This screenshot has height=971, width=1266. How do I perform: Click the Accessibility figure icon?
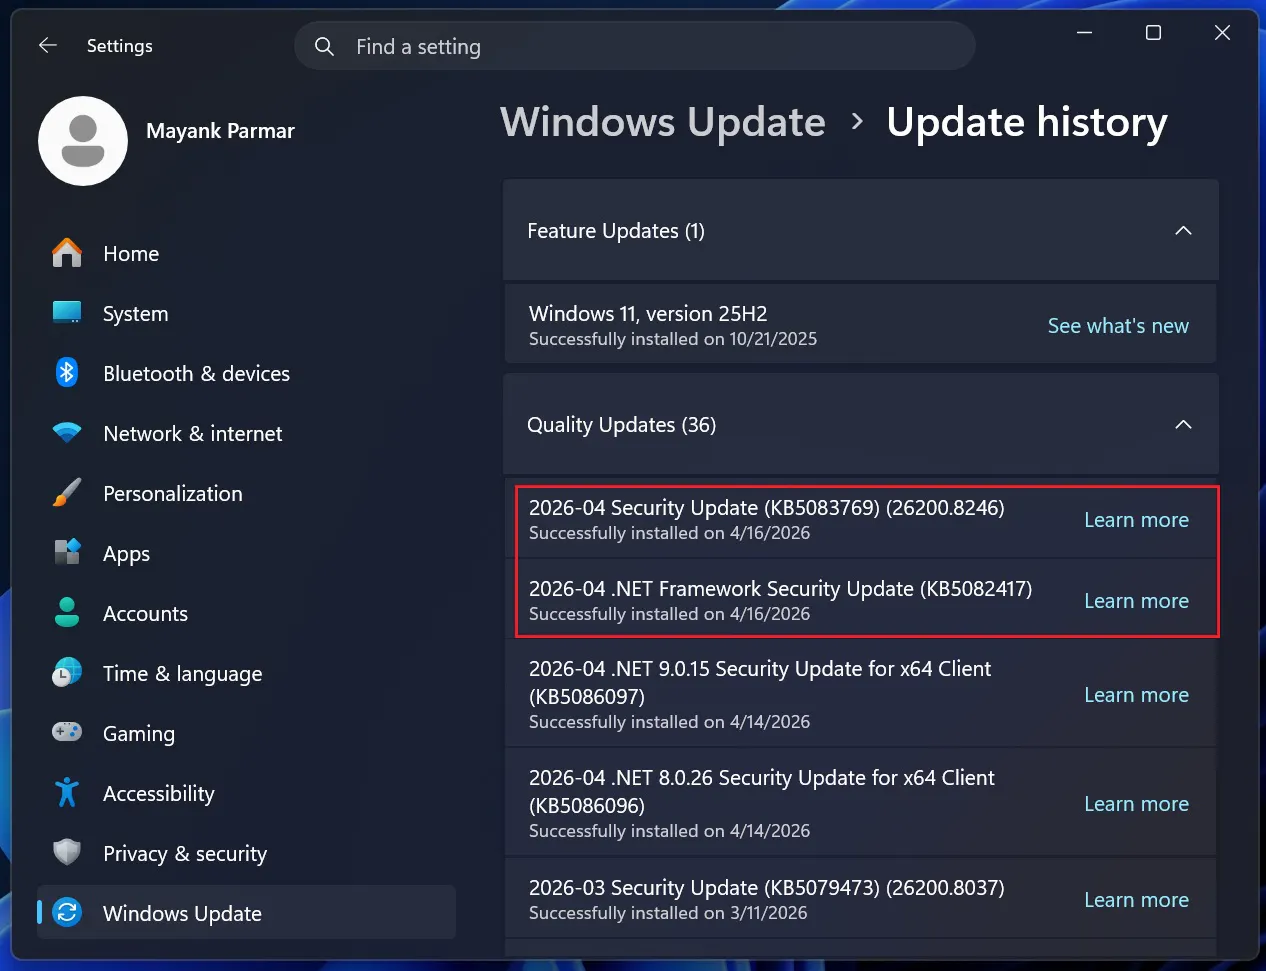point(67,793)
